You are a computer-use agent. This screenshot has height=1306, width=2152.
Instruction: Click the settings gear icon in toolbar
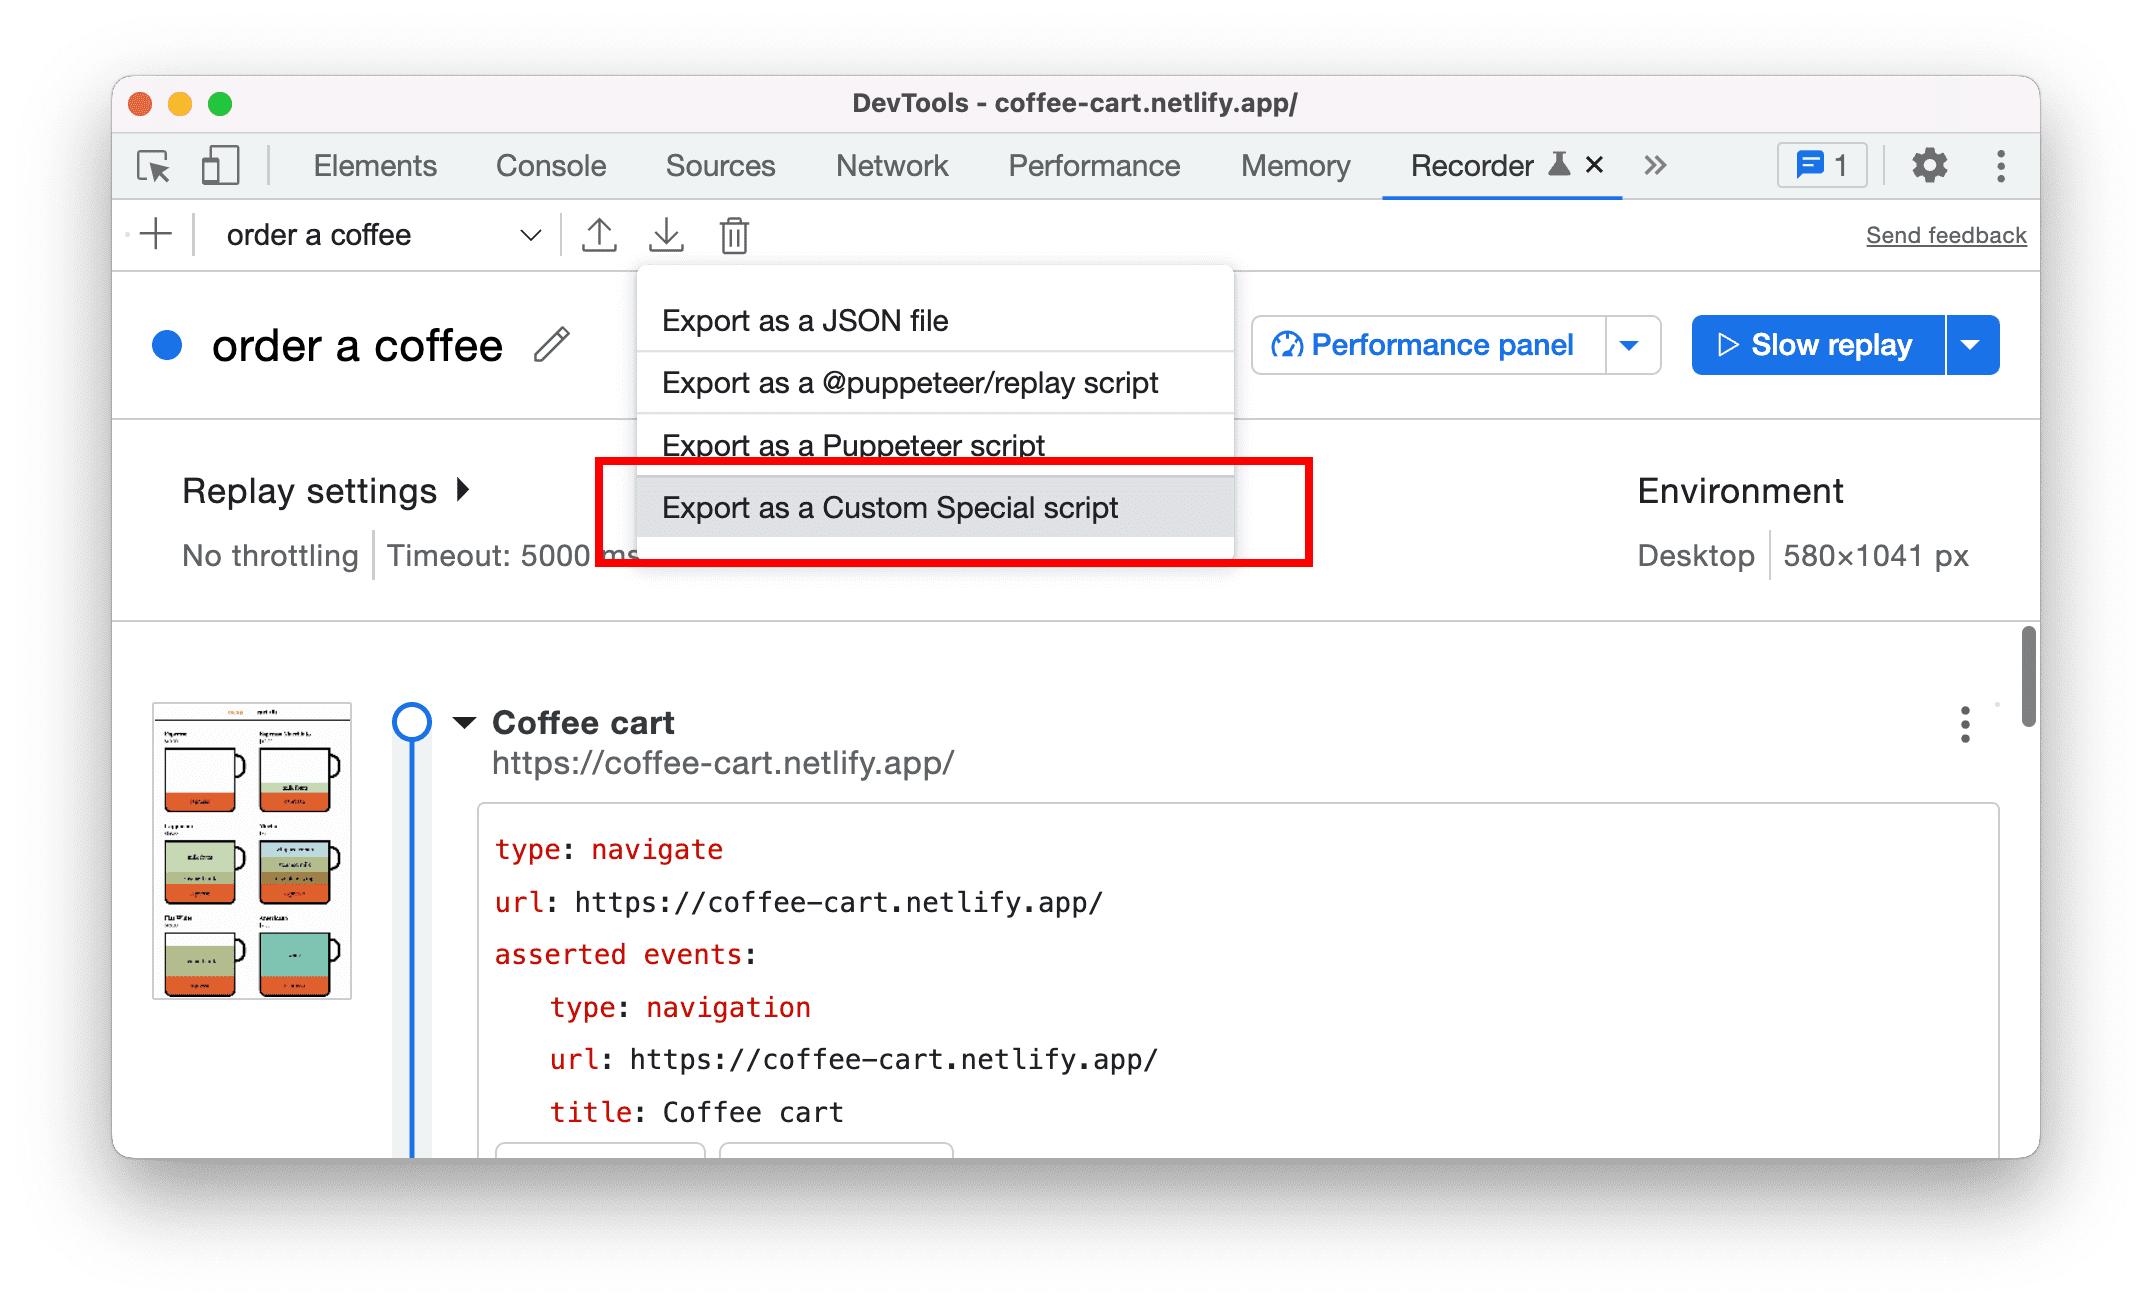(x=1928, y=167)
